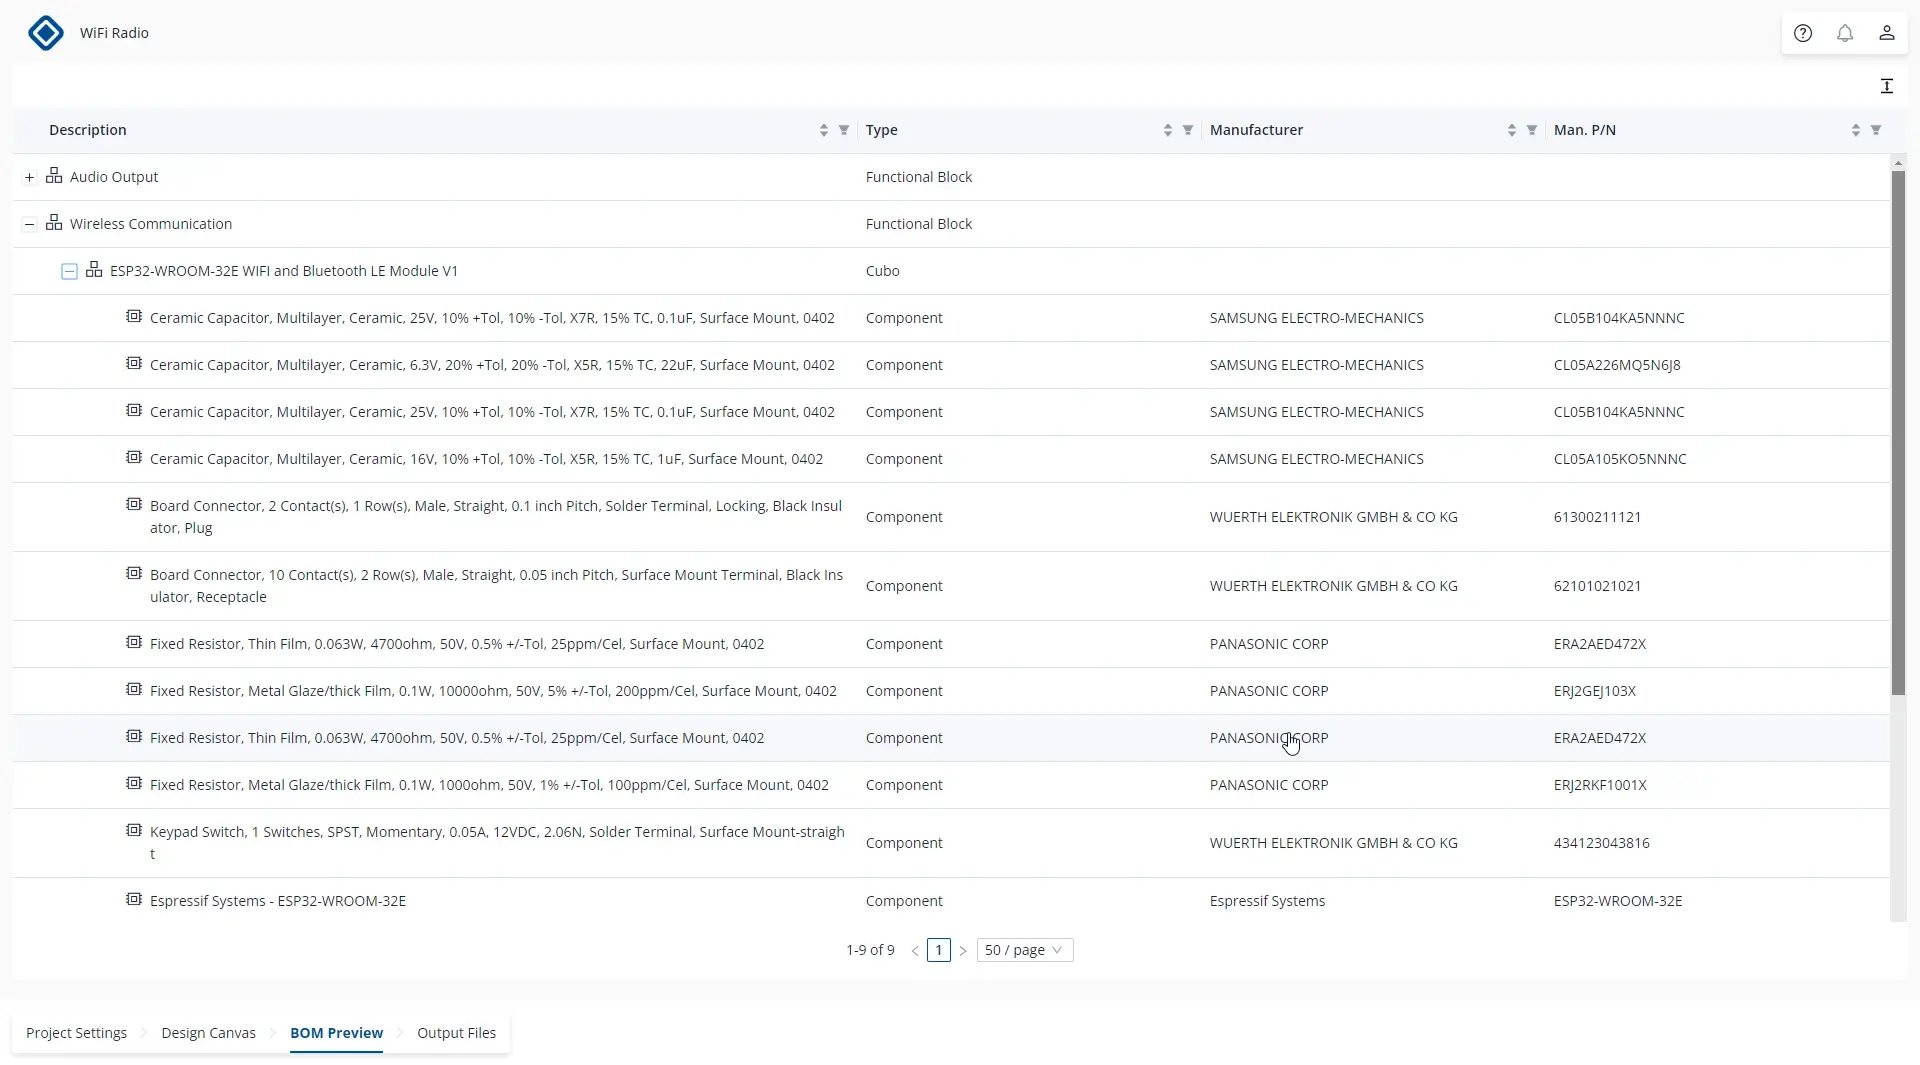Screen dimensions: 1920x1065
Task: Click the WiFi Radio project title
Action: pos(114,33)
